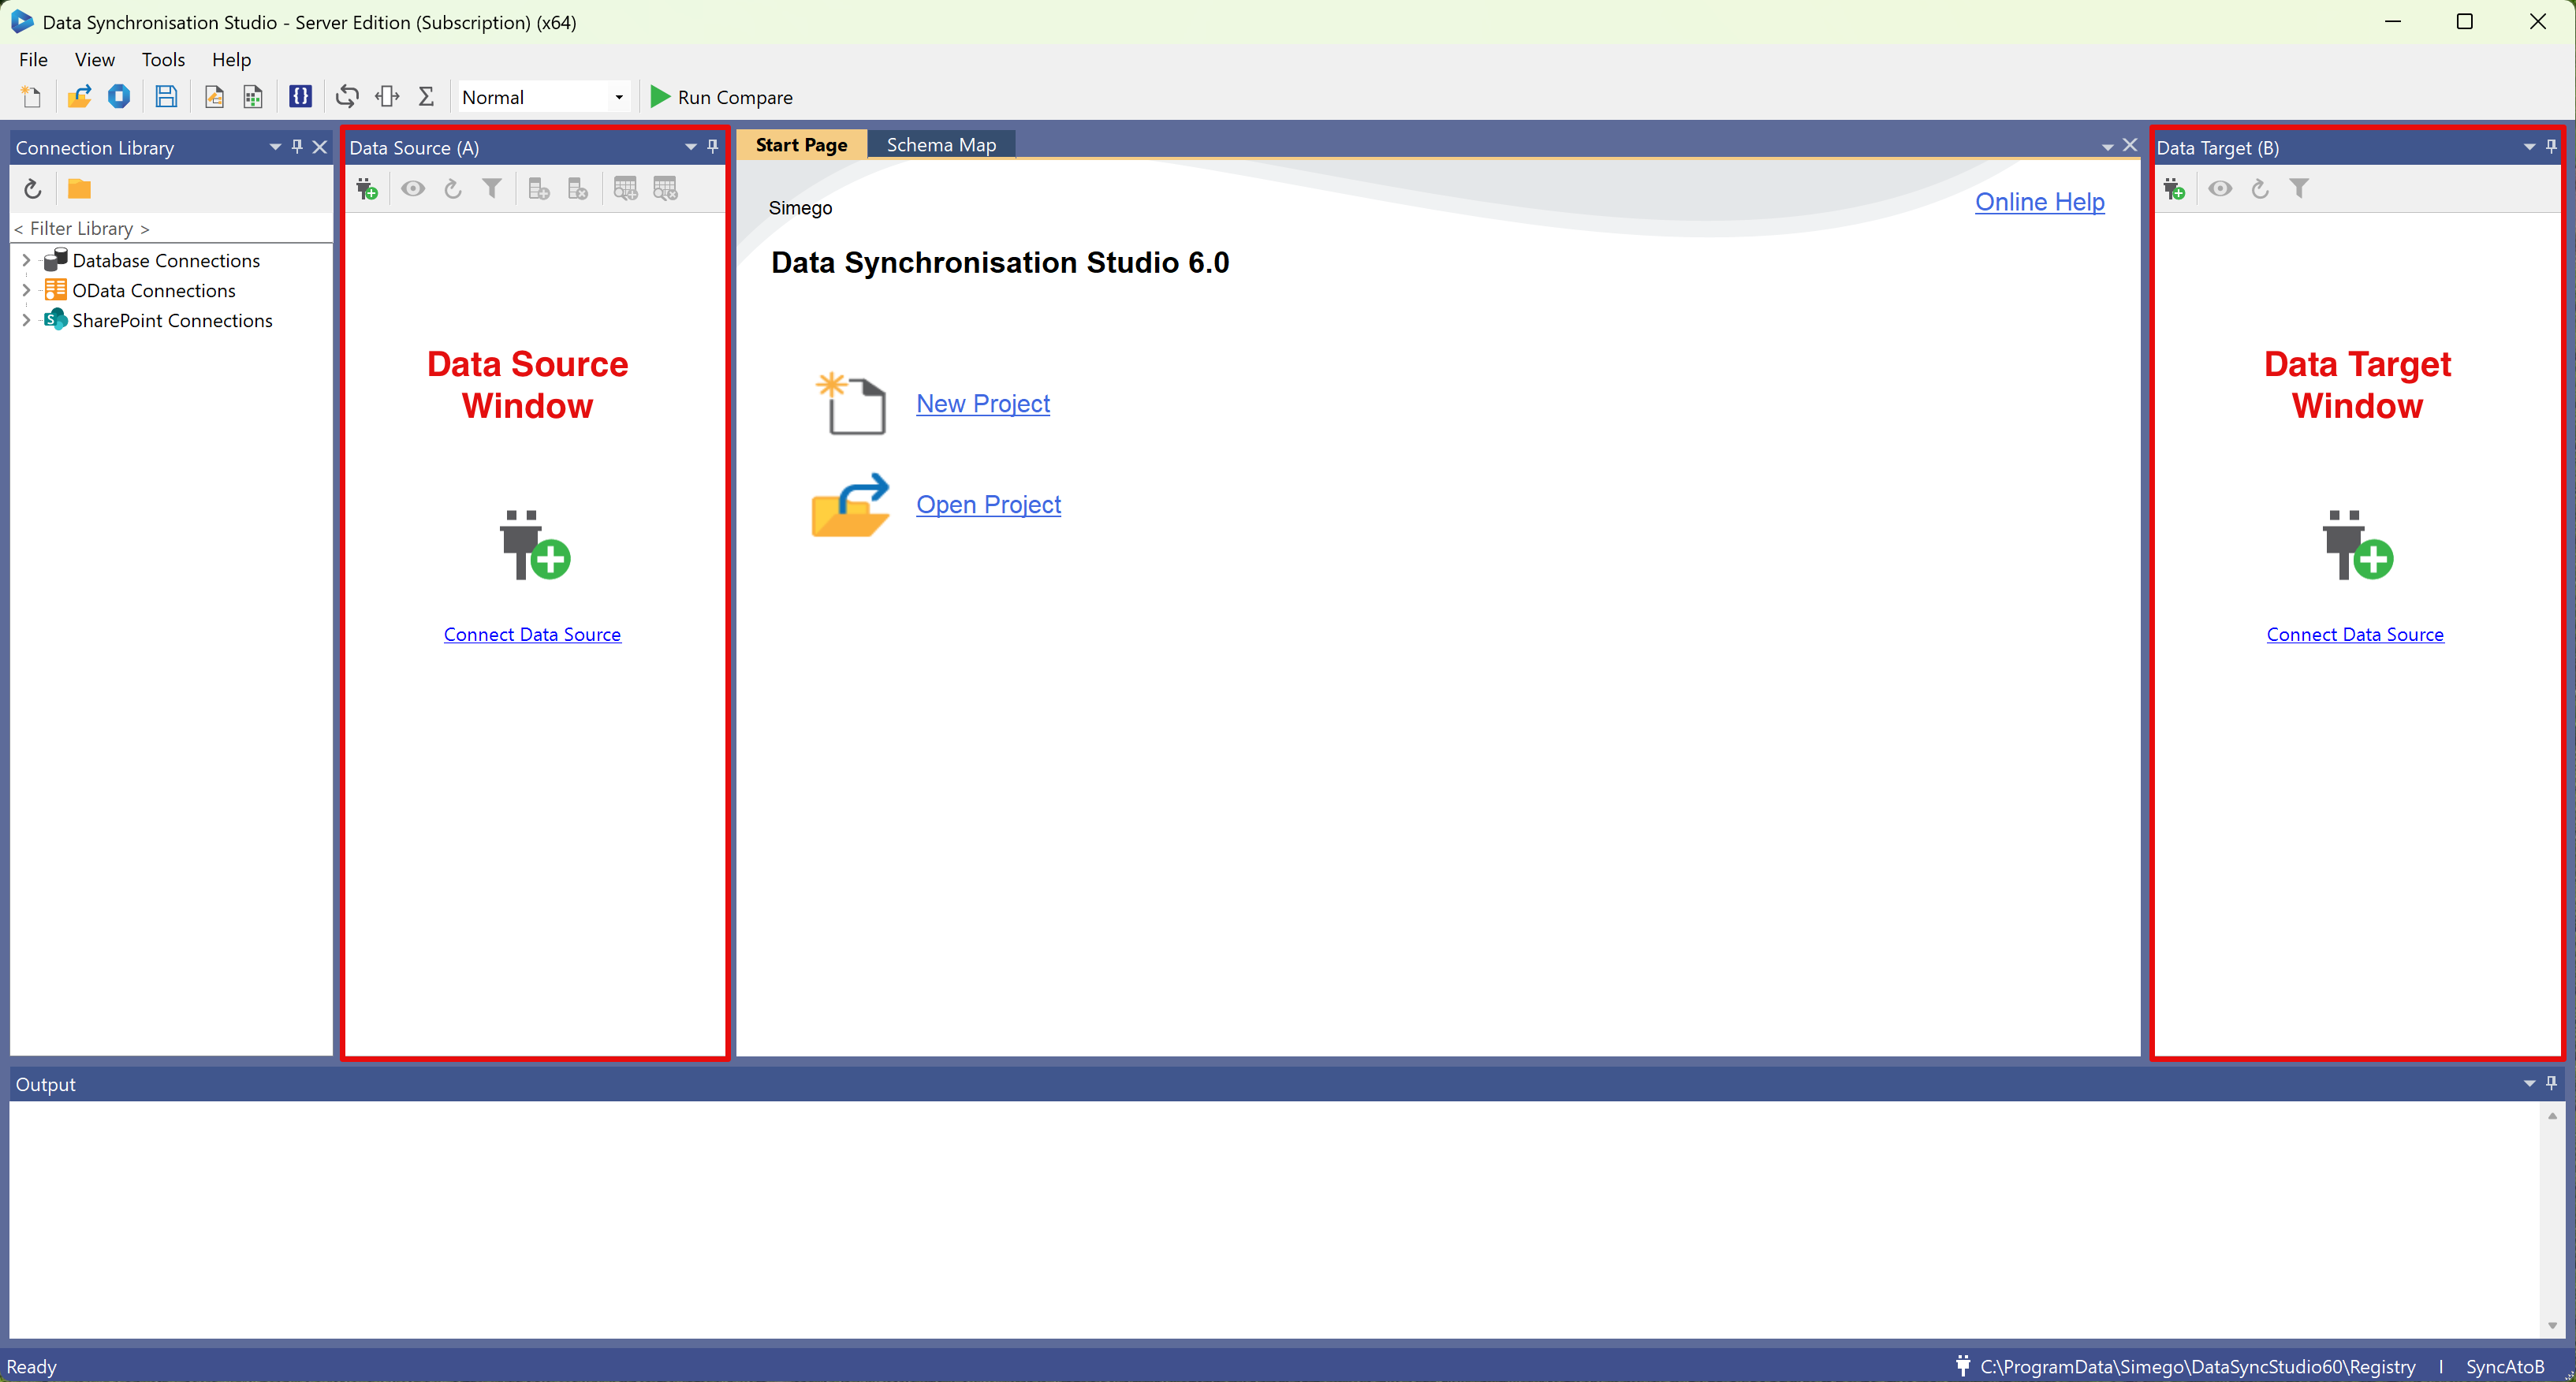This screenshot has height=1382, width=2576.
Task: Click the Save project floppy icon
Action: 166,97
